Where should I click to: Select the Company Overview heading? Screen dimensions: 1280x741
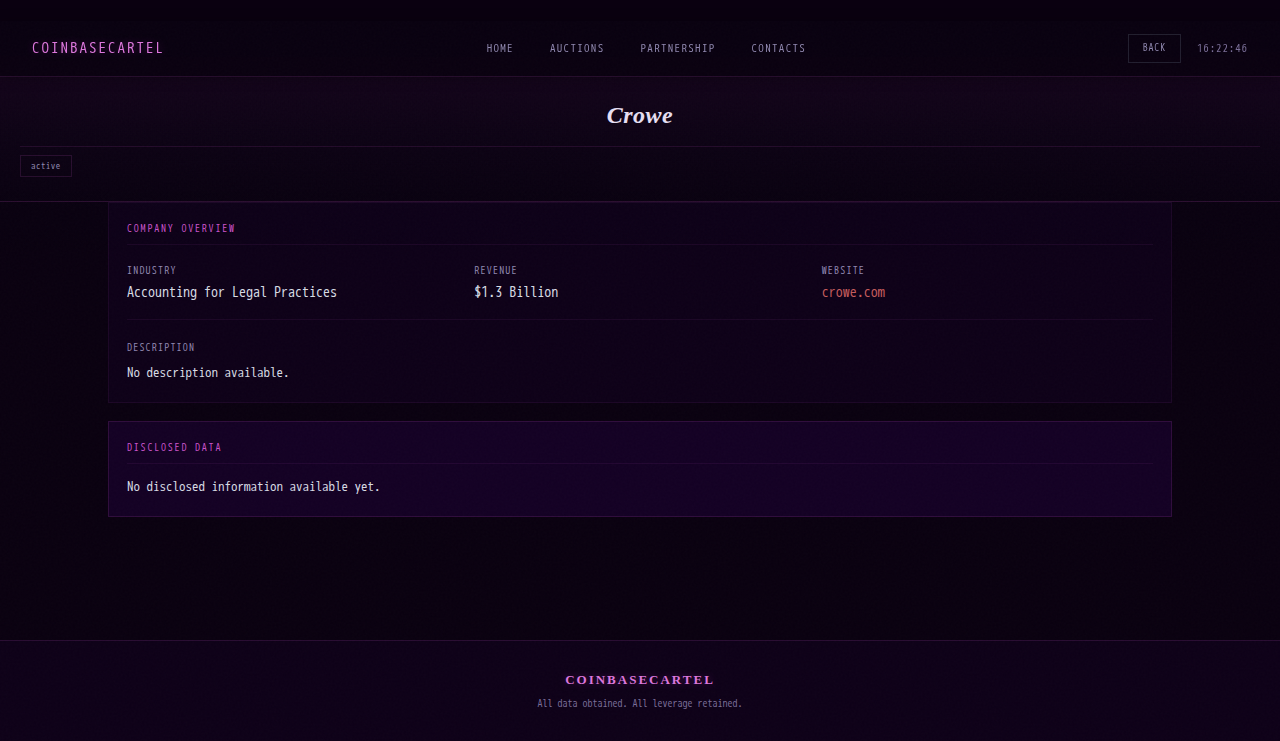click(181, 228)
